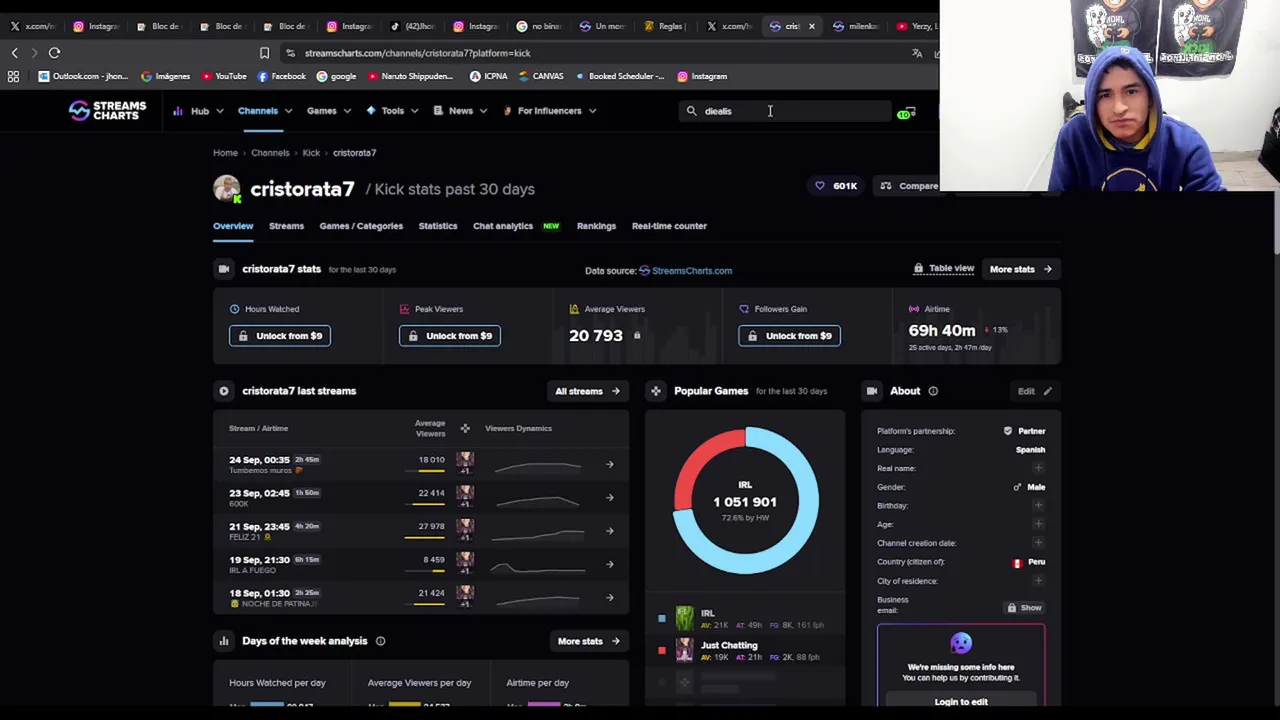Click the Streams Charts logo
The width and height of the screenshot is (1280, 720).
[107, 111]
